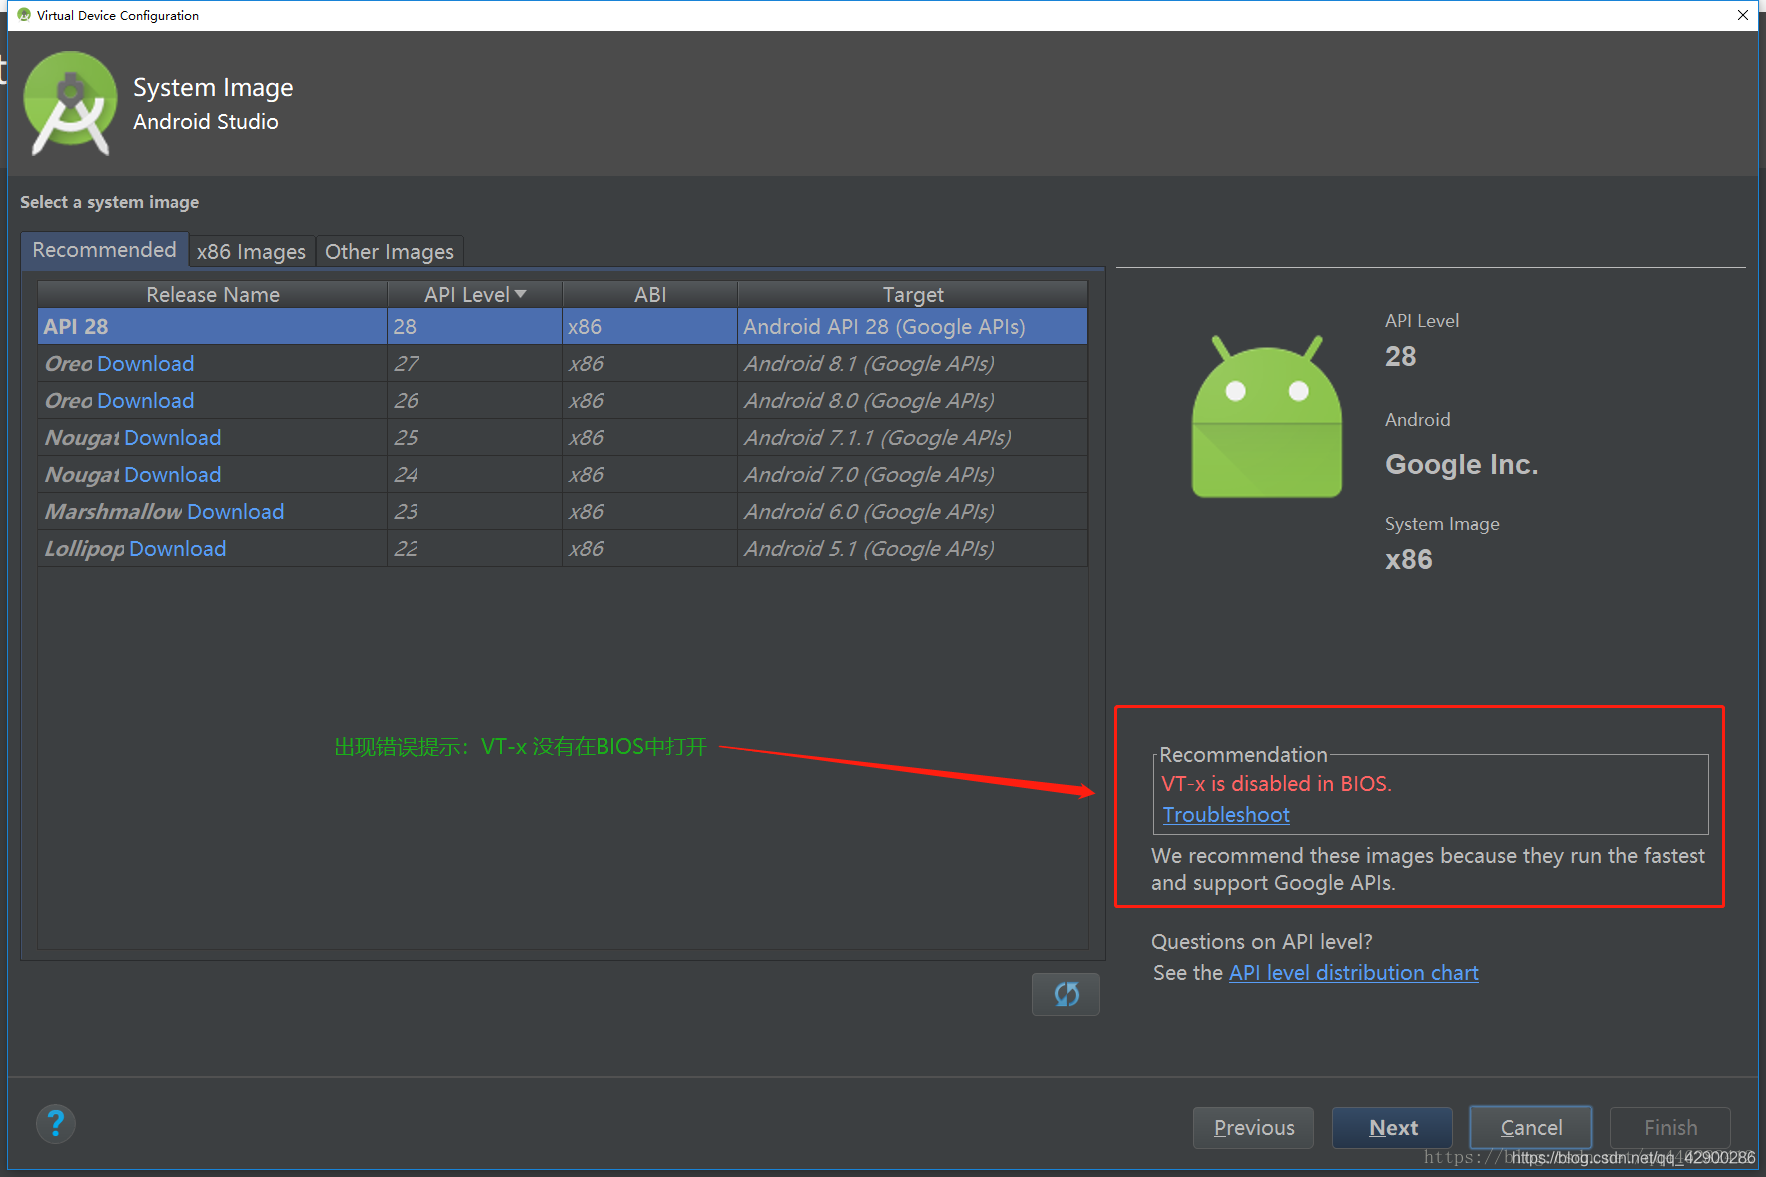
Task: Select the Android 7.1.1 (Google APIs) target cell
Action: 912,438
